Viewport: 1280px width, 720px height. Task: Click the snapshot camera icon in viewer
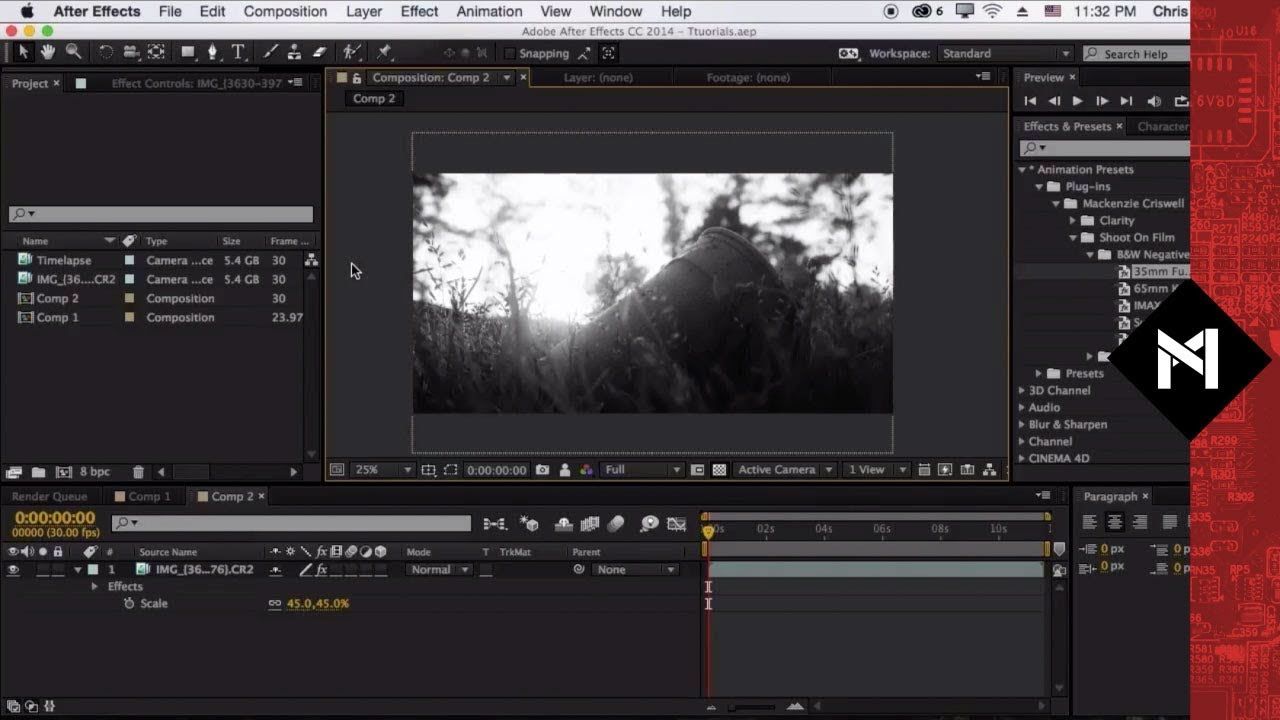point(542,470)
